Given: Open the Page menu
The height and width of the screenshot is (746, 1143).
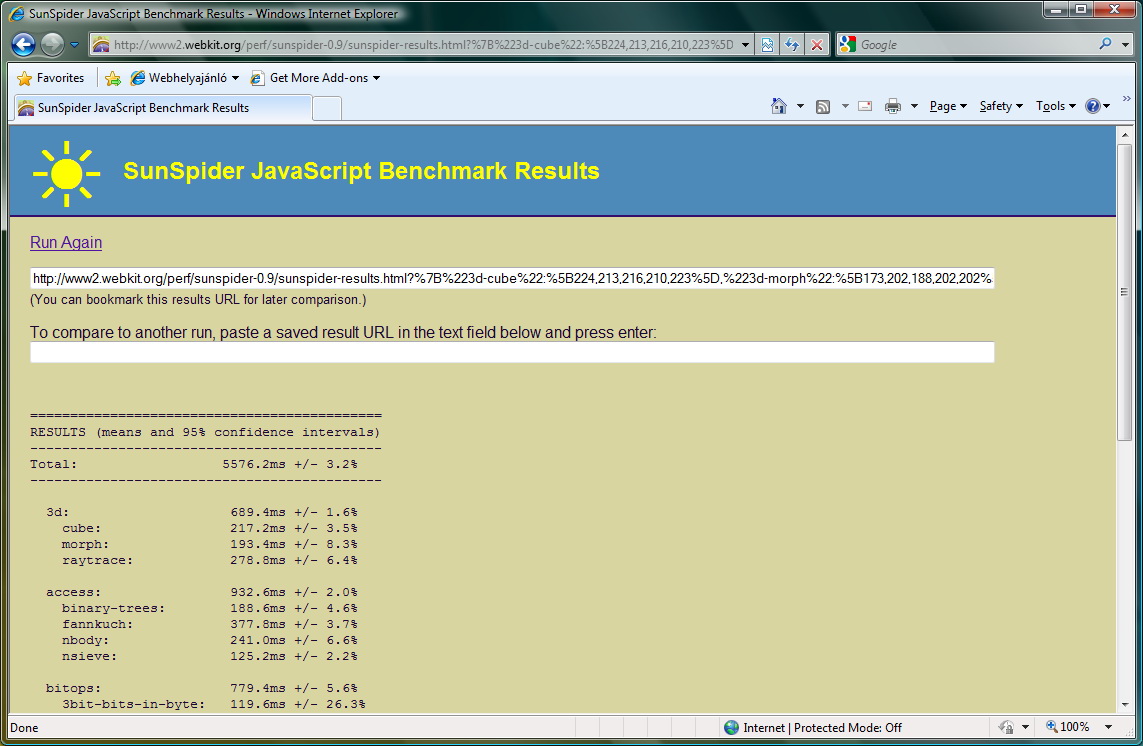Looking at the screenshot, I should pos(947,106).
